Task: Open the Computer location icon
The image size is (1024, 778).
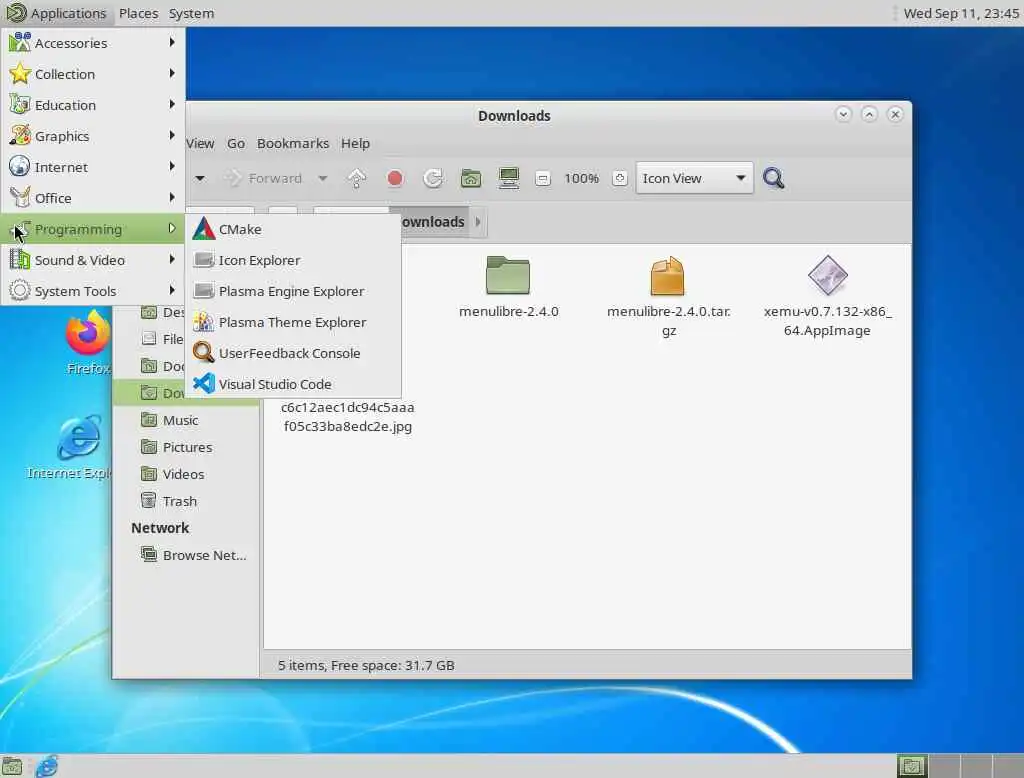Action: tap(509, 178)
